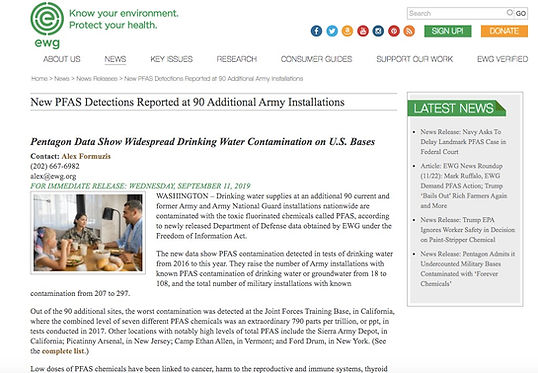
Task: Open the Instagram profile icon
Action: 378,31
